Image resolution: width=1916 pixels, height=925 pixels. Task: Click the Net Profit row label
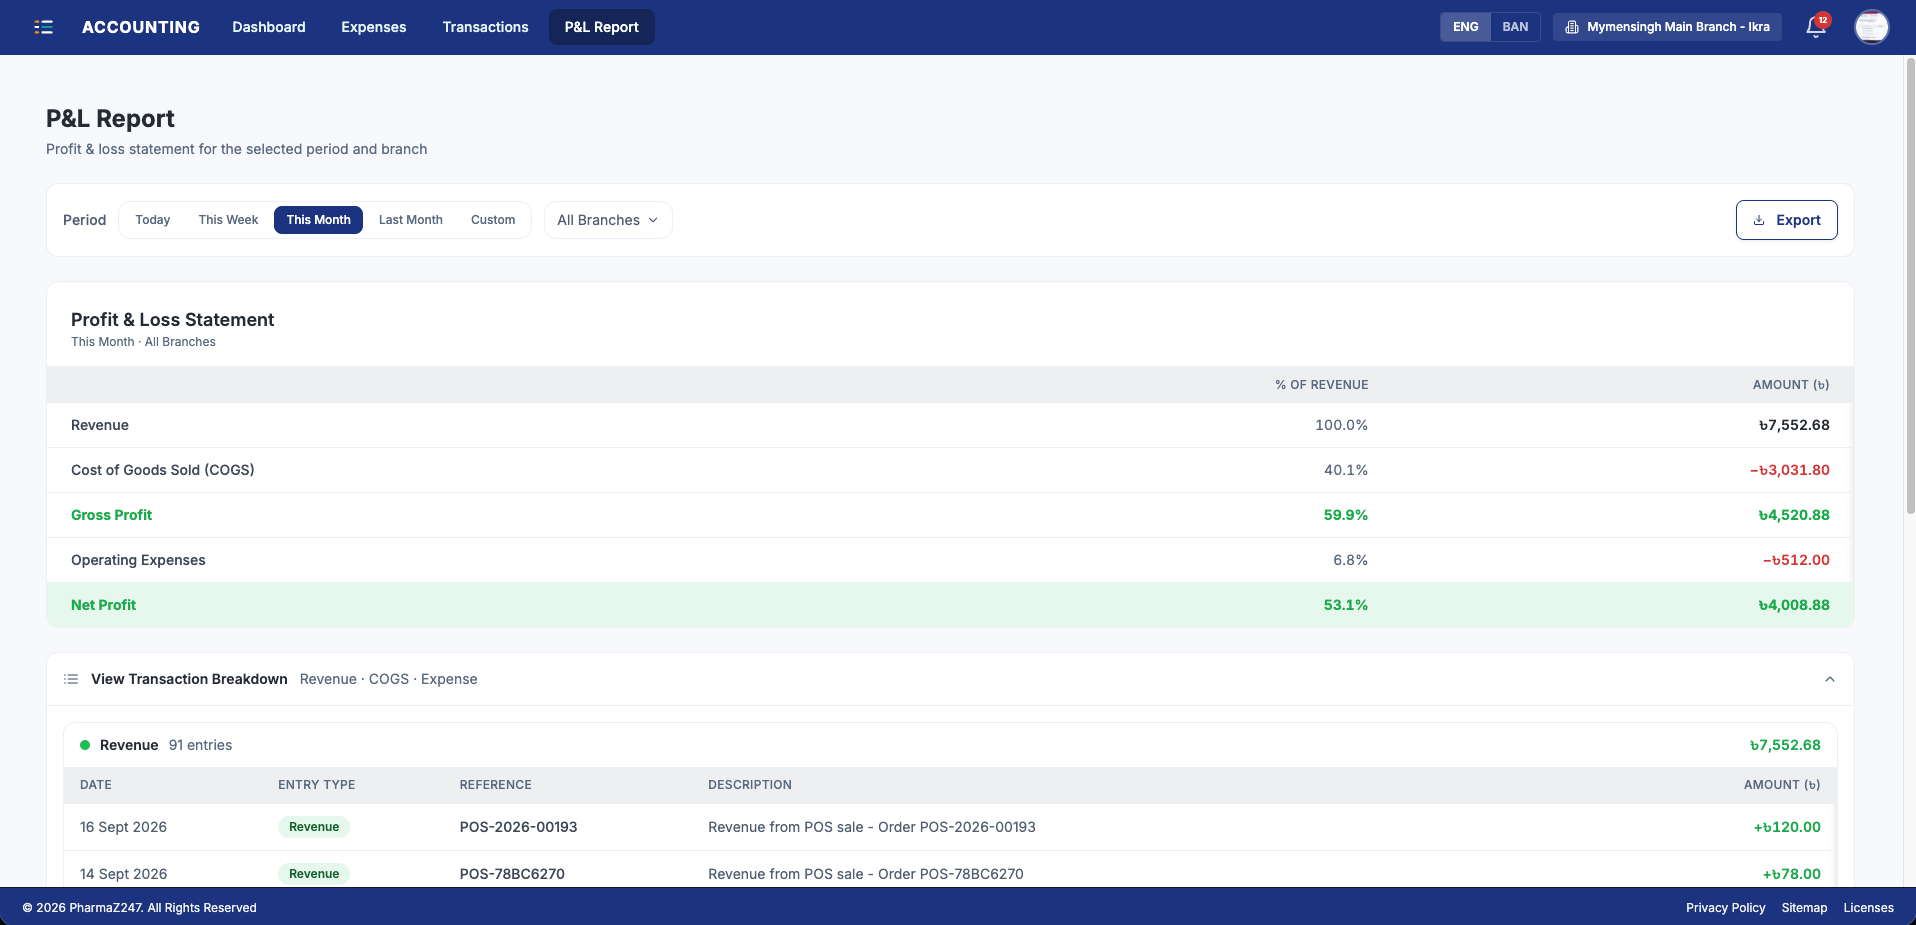point(103,605)
